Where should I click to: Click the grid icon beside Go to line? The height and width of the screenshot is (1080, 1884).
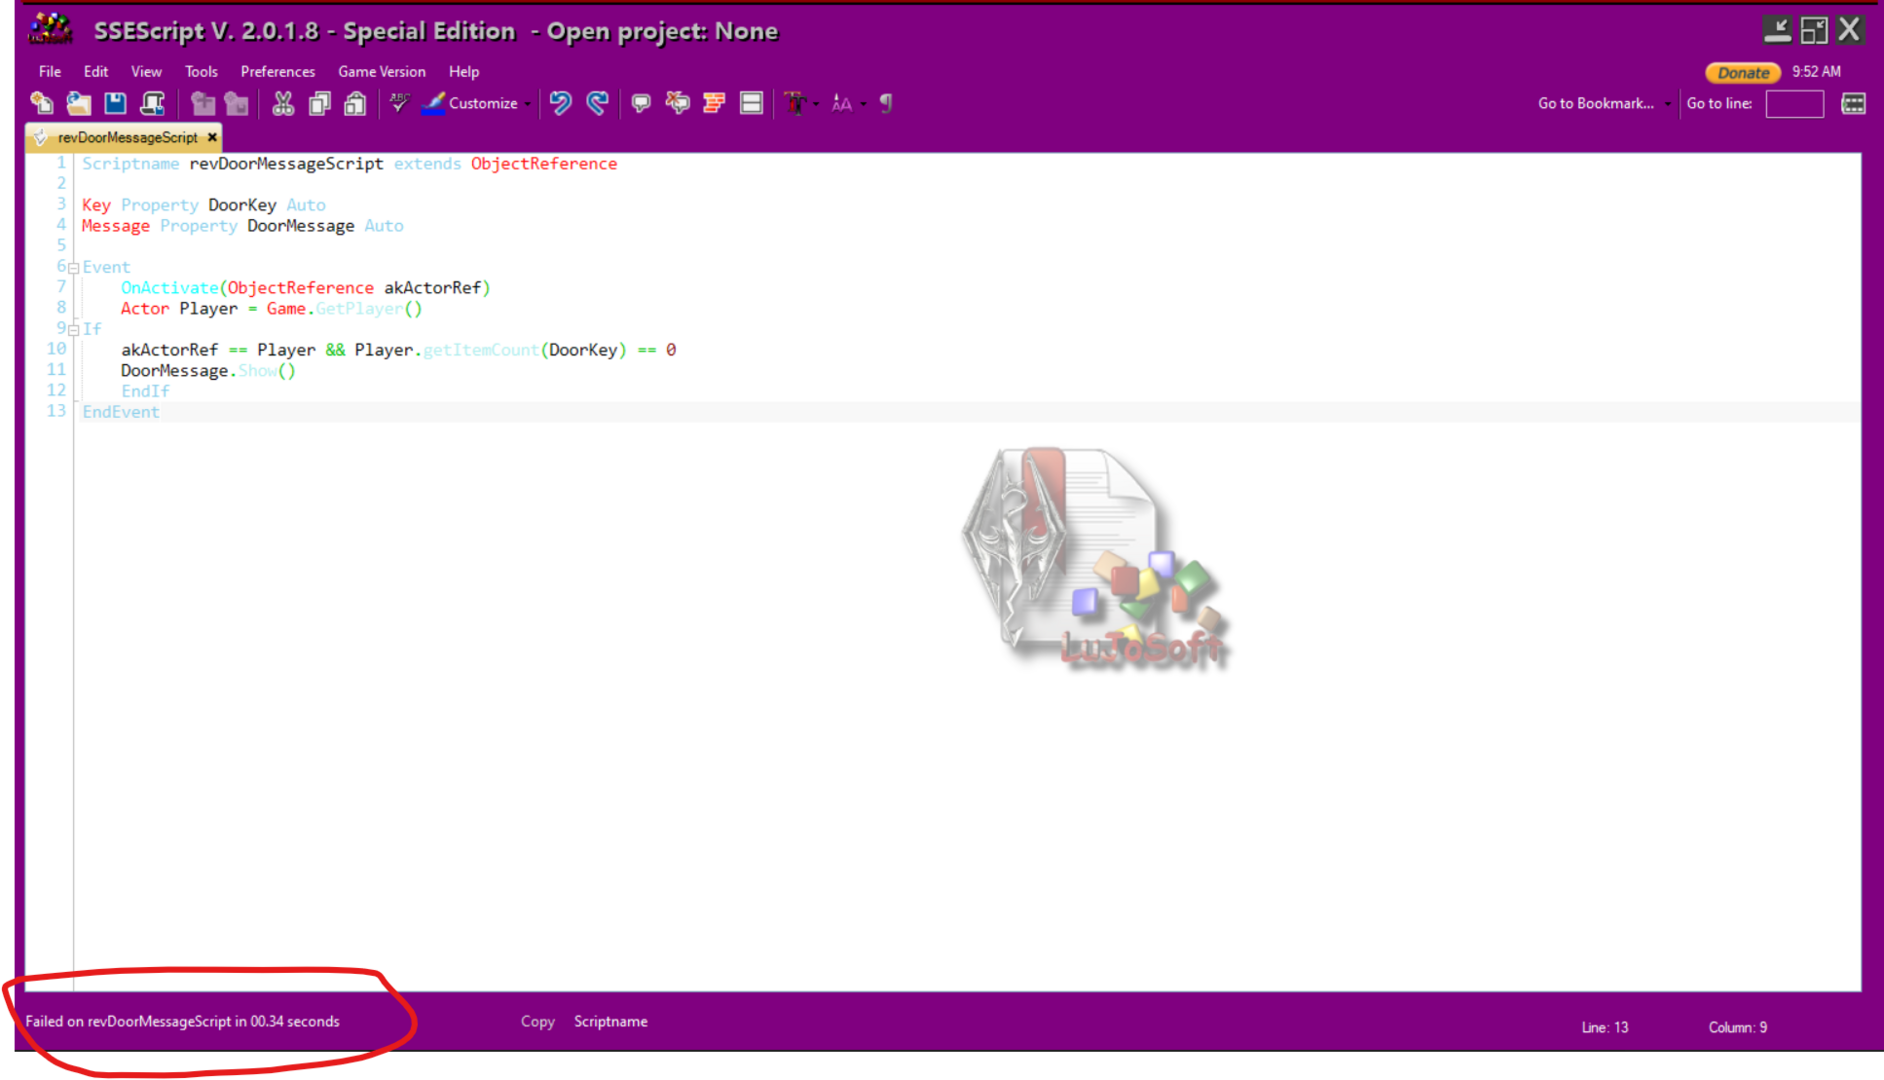click(x=1853, y=103)
